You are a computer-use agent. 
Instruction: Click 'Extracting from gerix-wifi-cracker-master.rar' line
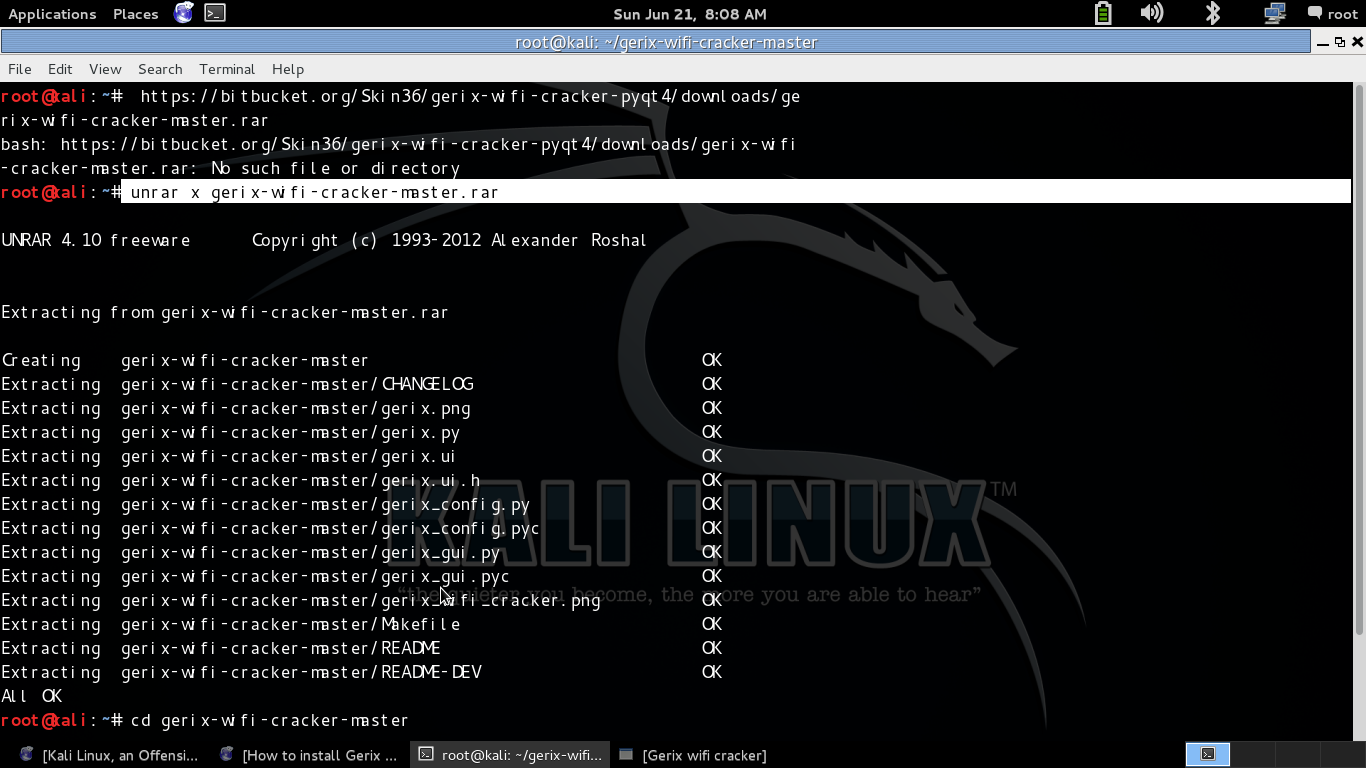click(225, 312)
